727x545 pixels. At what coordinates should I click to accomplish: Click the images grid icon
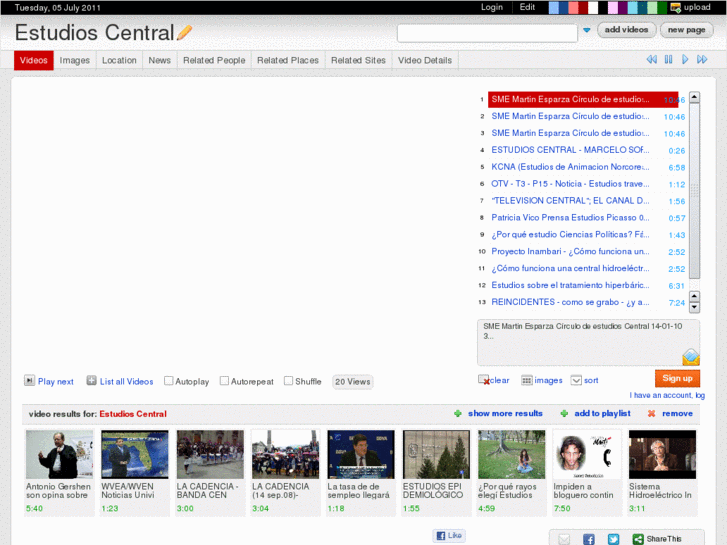pyautogui.click(x=527, y=380)
